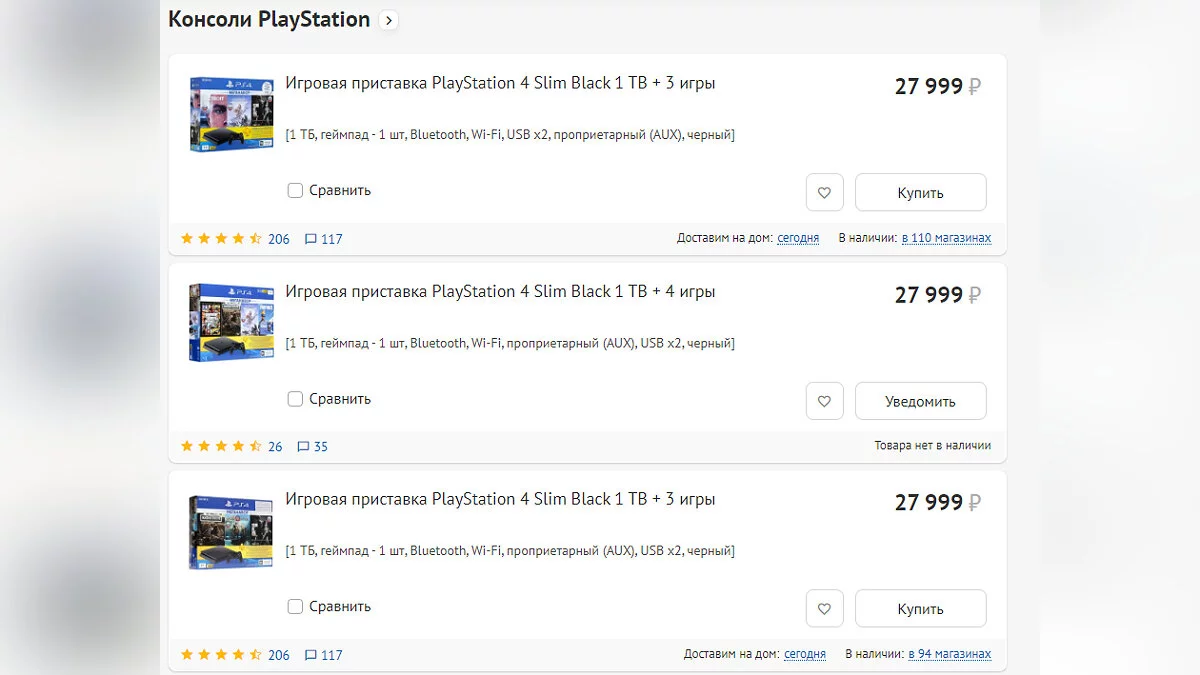
Task: Tick Сравнить checkbox for 4 игры bundle
Action: coord(295,399)
